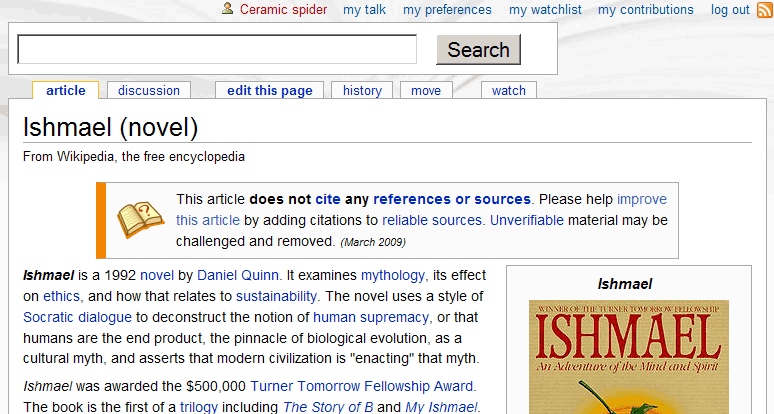The height and width of the screenshot is (414, 774).
Task: Open the history tab
Action: click(x=362, y=90)
